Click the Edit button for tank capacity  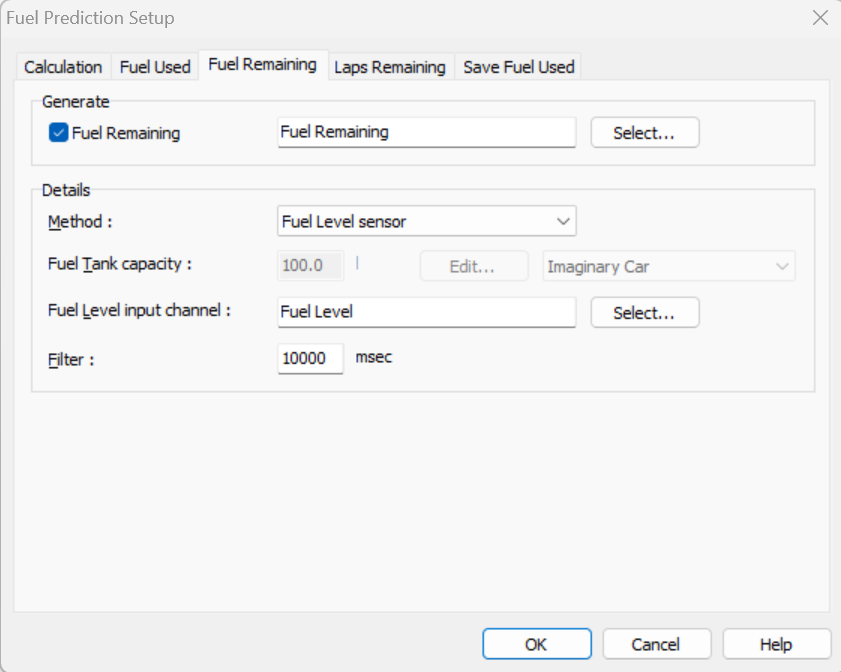(x=473, y=267)
